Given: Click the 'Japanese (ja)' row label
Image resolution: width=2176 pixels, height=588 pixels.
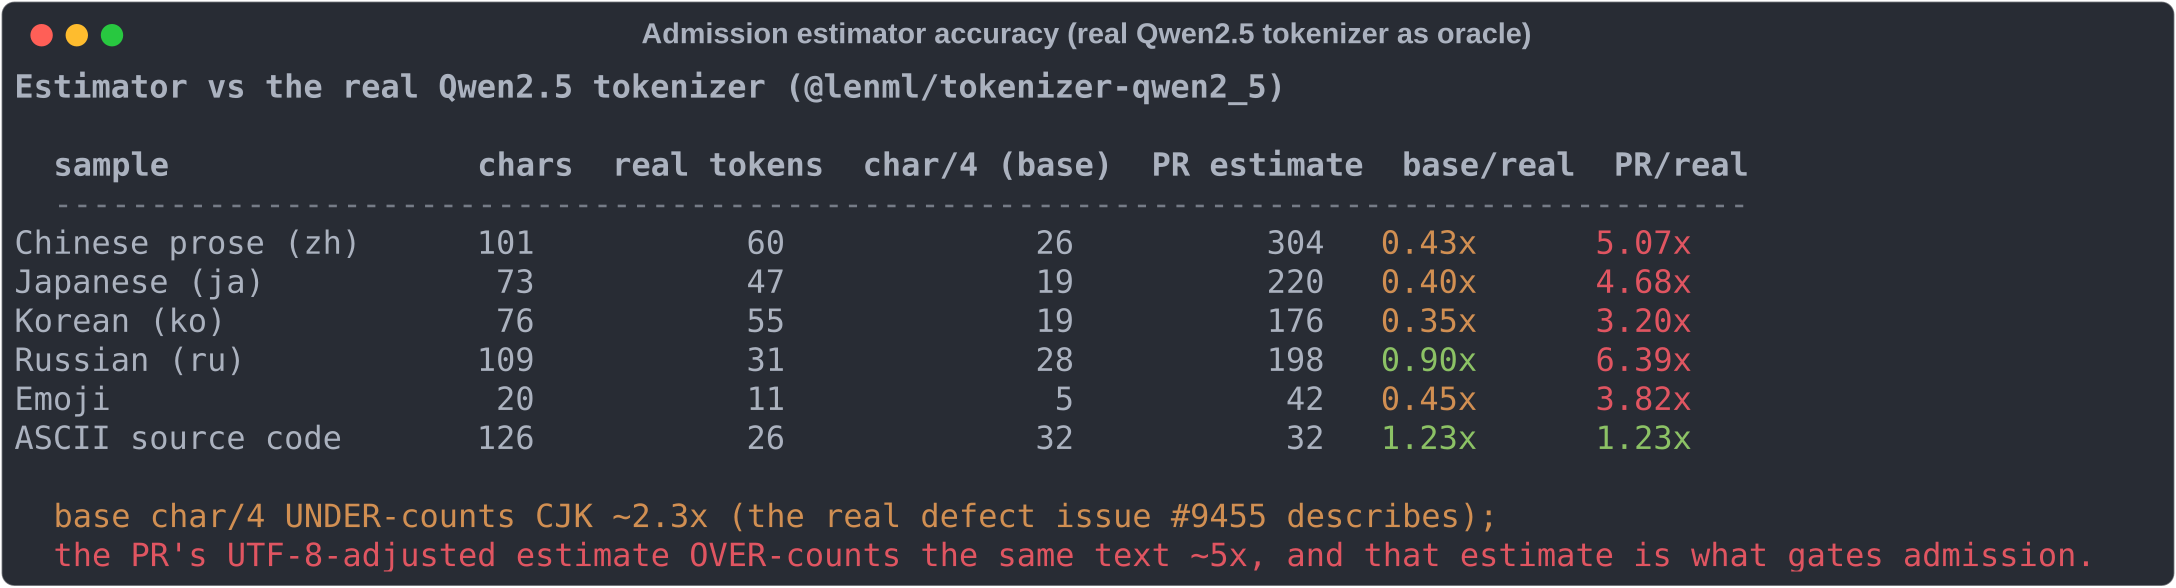Looking at the screenshot, I should click(x=139, y=282).
